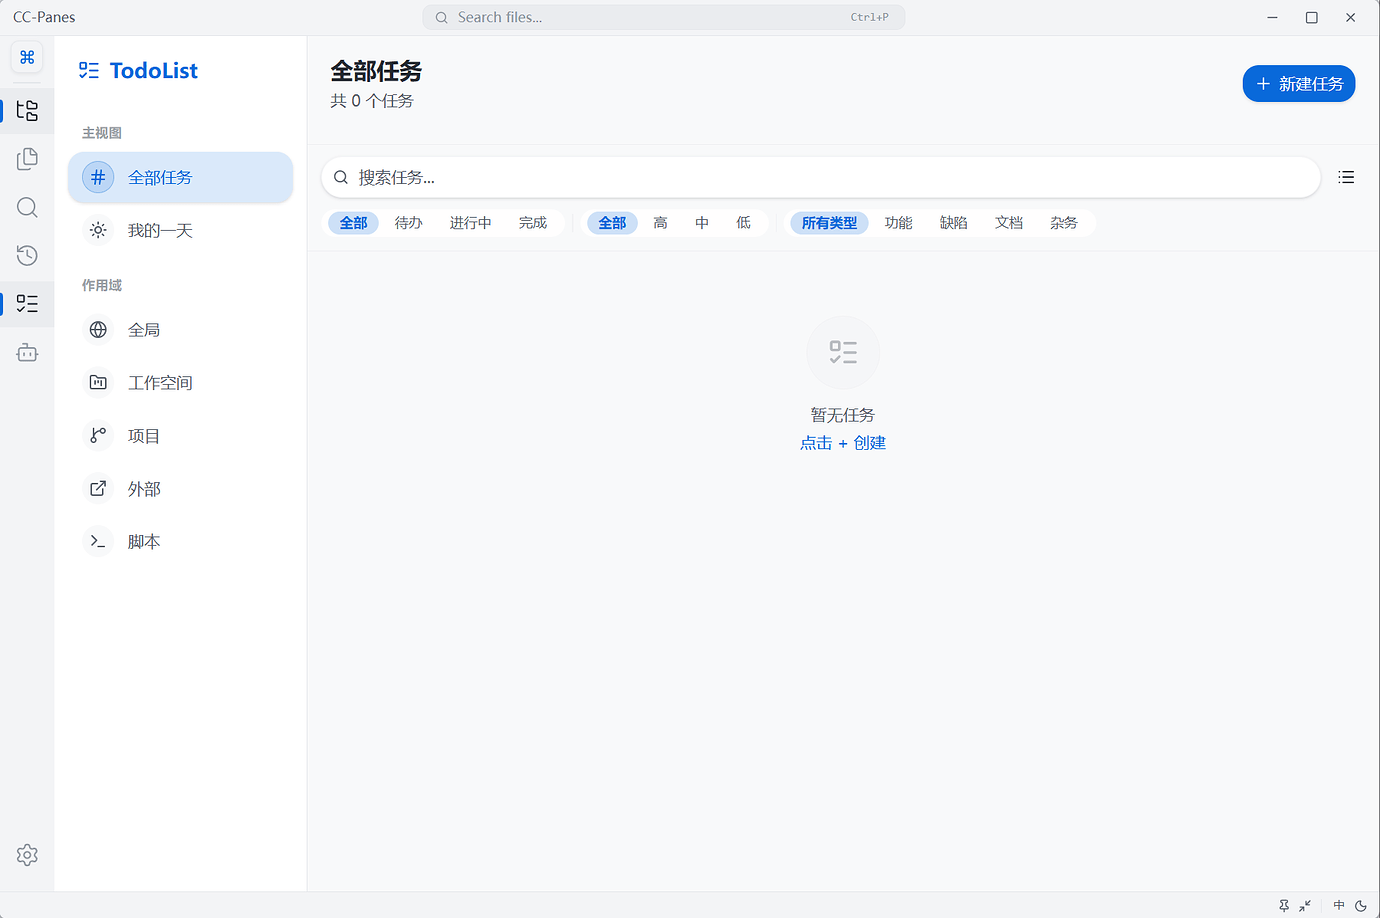Image resolution: width=1380 pixels, height=918 pixels.
Task: Click the 点击 + 创建 link
Action: pos(843,443)
